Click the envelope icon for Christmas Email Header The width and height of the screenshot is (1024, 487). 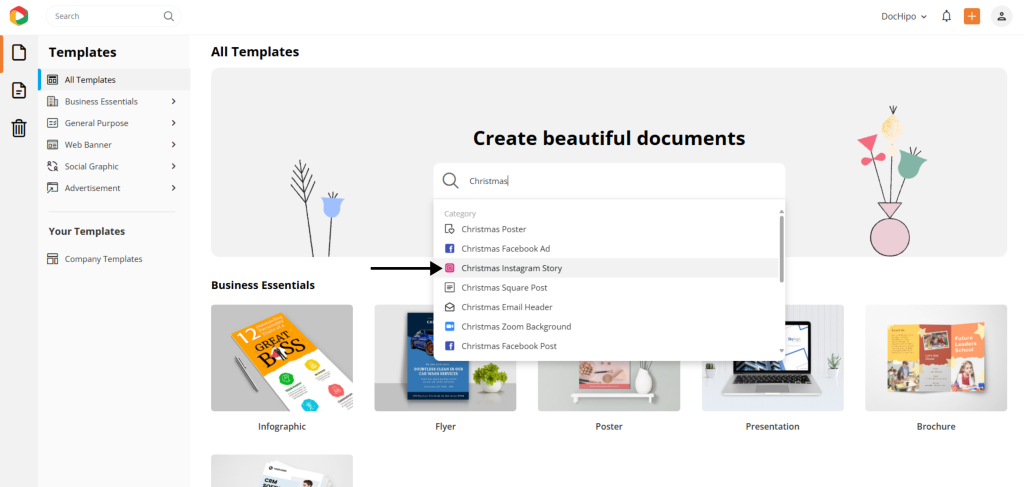[449, 307]
